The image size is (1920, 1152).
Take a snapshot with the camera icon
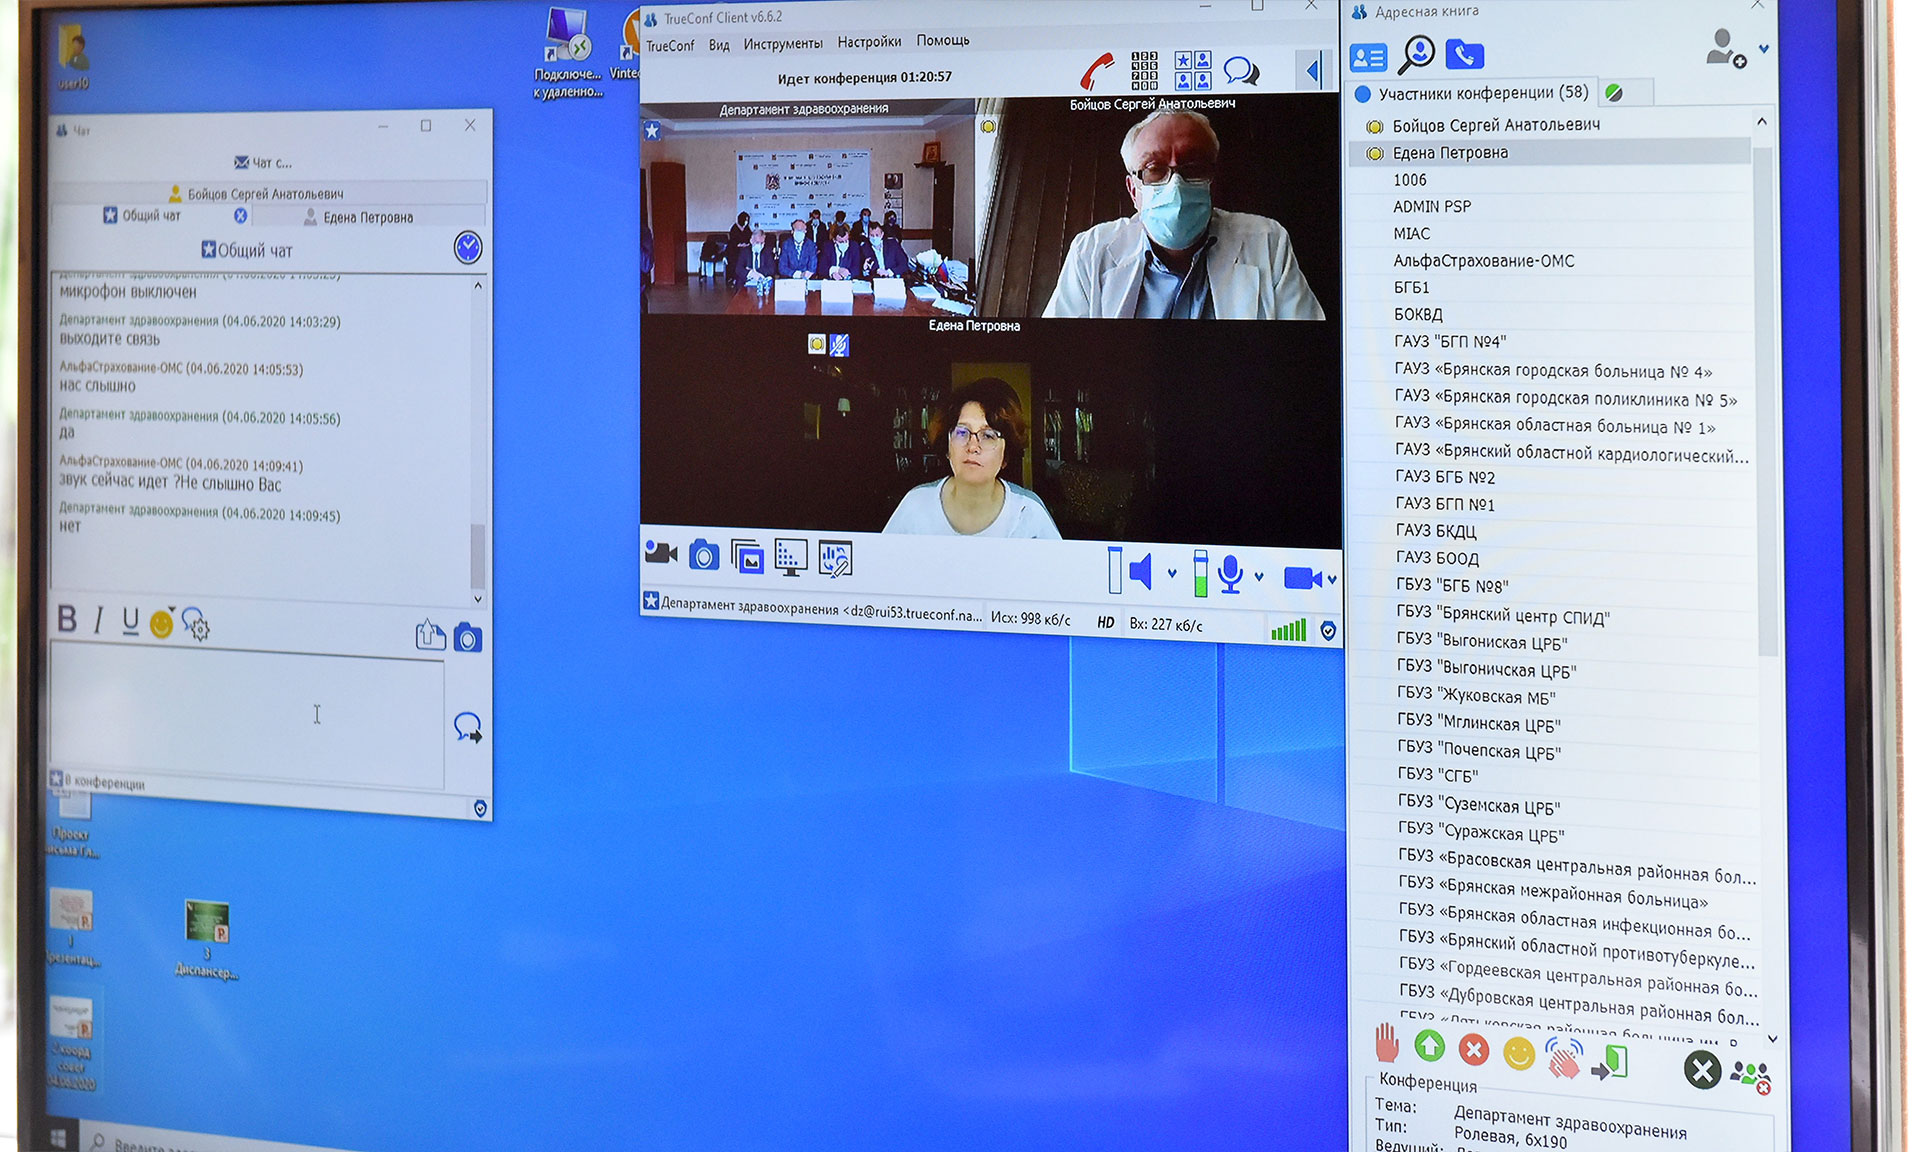tap(704, 555)
